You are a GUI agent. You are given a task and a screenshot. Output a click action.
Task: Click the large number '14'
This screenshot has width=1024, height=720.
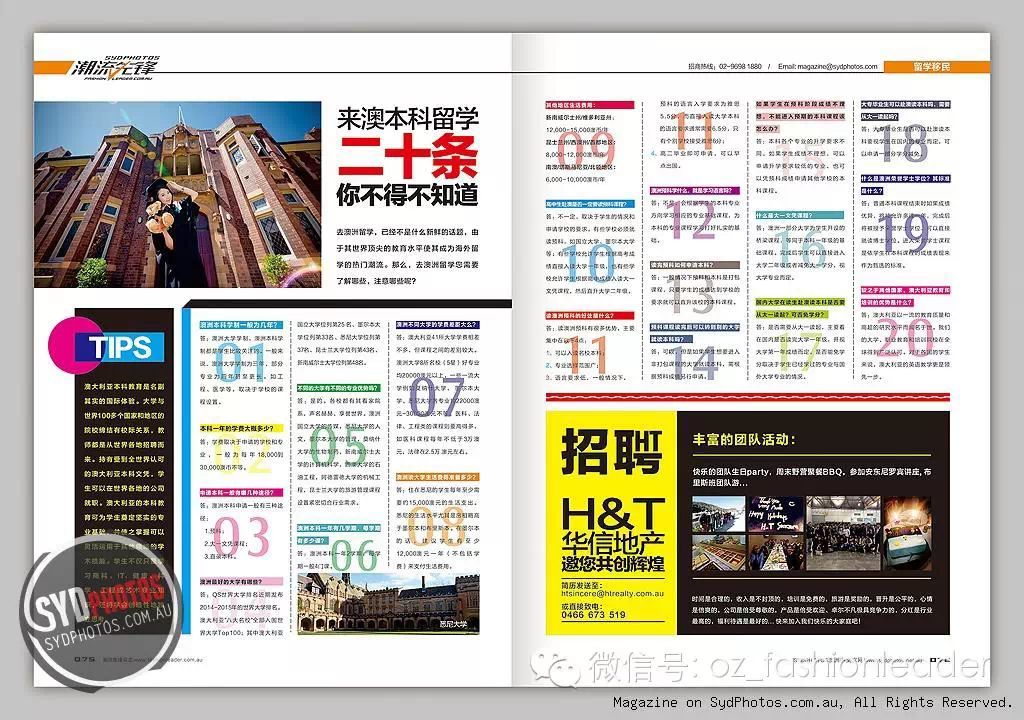click(696, 363)
